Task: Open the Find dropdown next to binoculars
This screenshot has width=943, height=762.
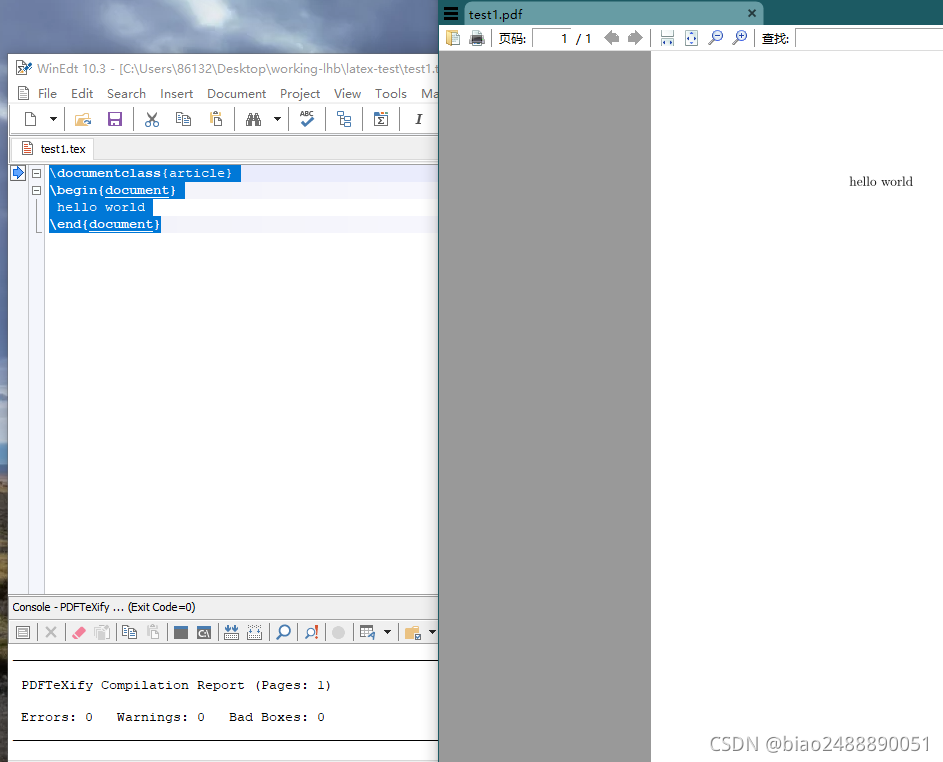Action: [277, 118]
